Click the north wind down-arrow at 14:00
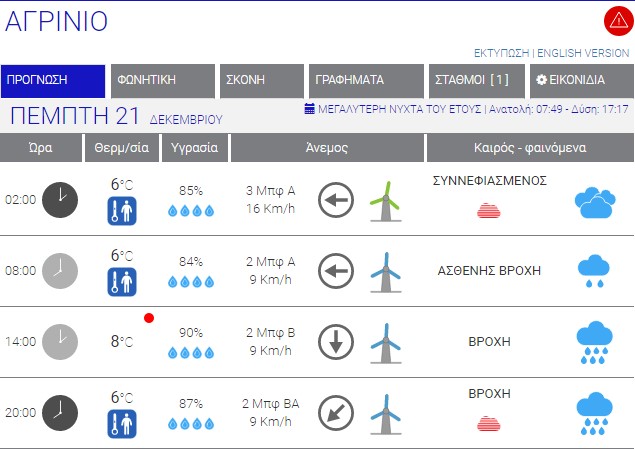The height and width of the screenshot is (449, 635). [336, 342]
